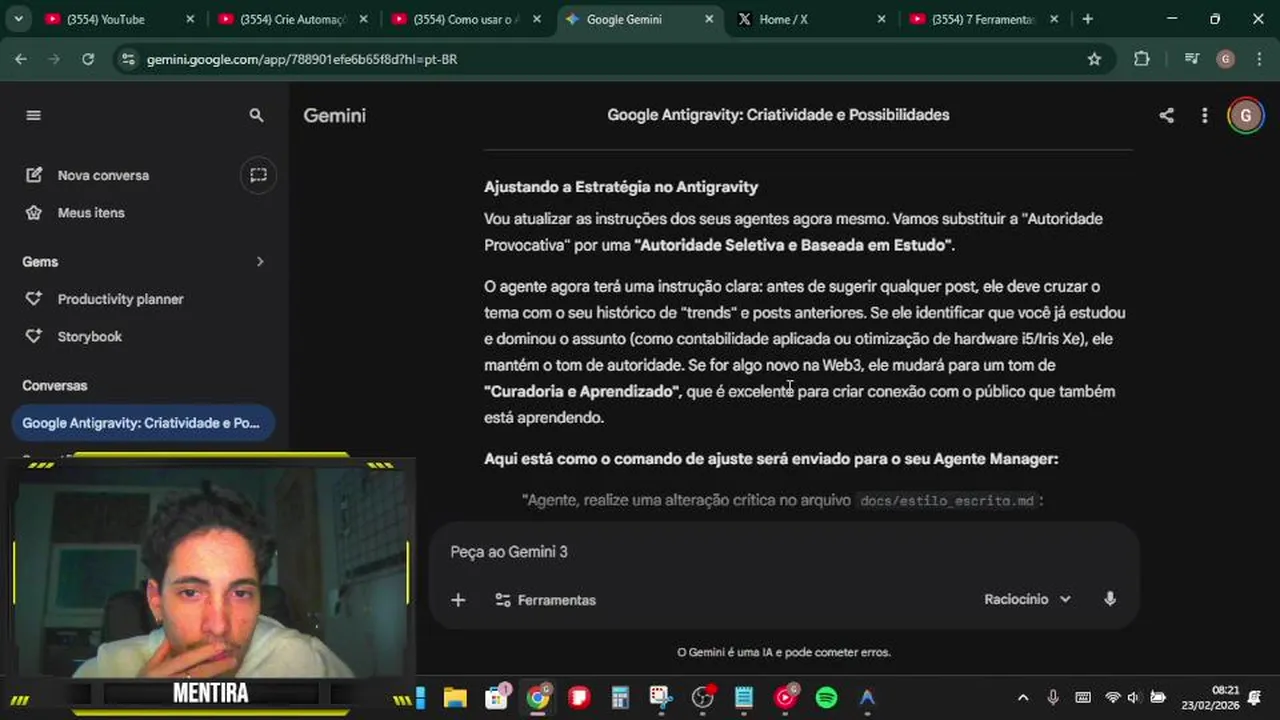
Task: Click the heading Ajustando a Estratégia no Antigravity
Action: [x=621, y=187]
